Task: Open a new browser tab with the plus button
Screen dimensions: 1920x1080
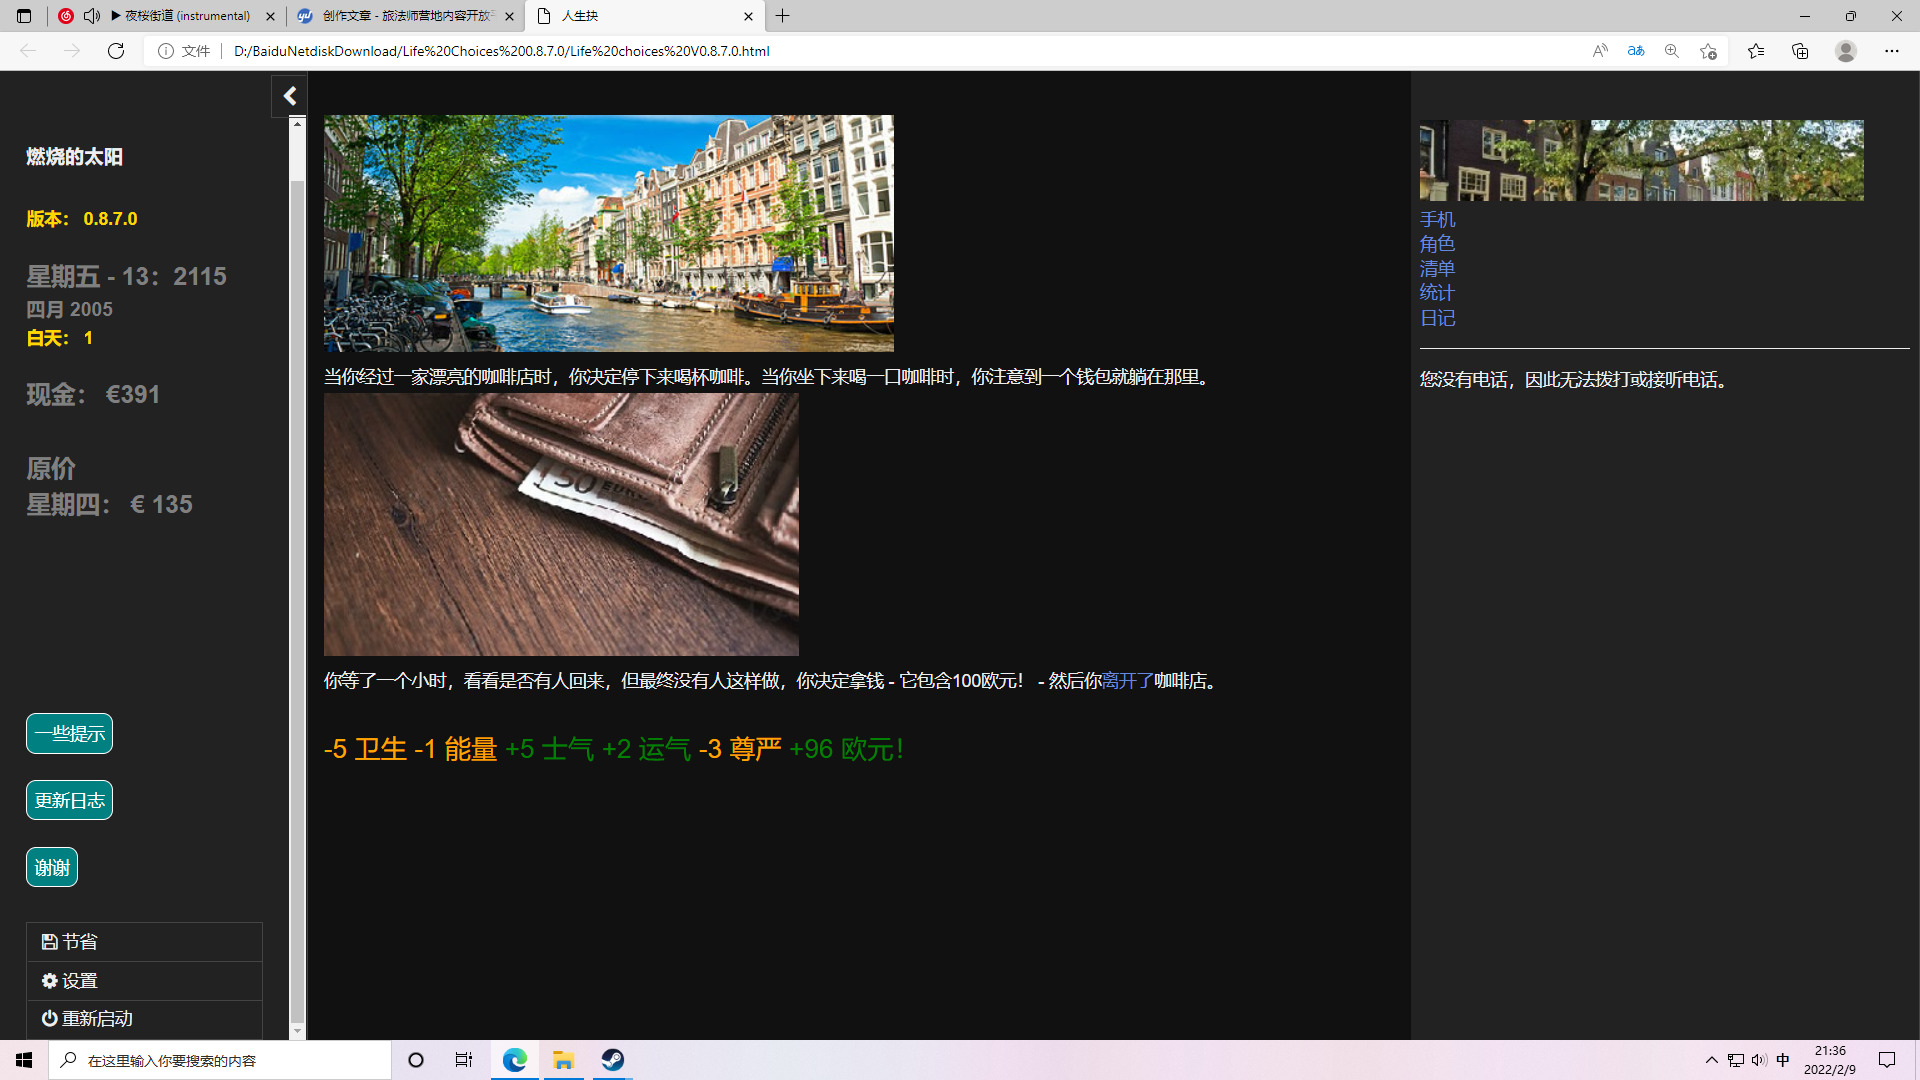Action: pyautogui.click(x=783, y=16)
